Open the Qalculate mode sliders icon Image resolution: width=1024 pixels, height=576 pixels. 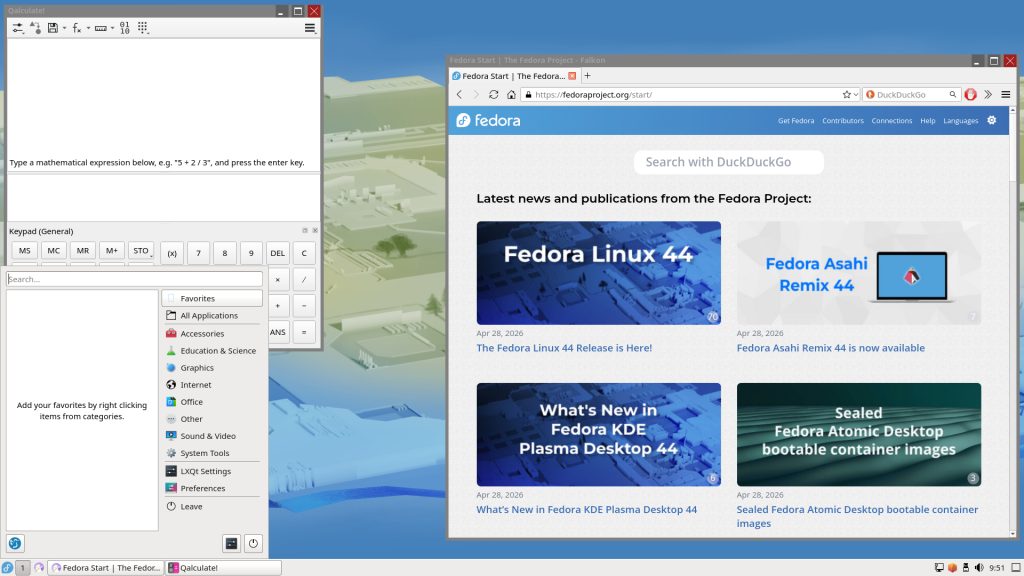pos(18,28)
